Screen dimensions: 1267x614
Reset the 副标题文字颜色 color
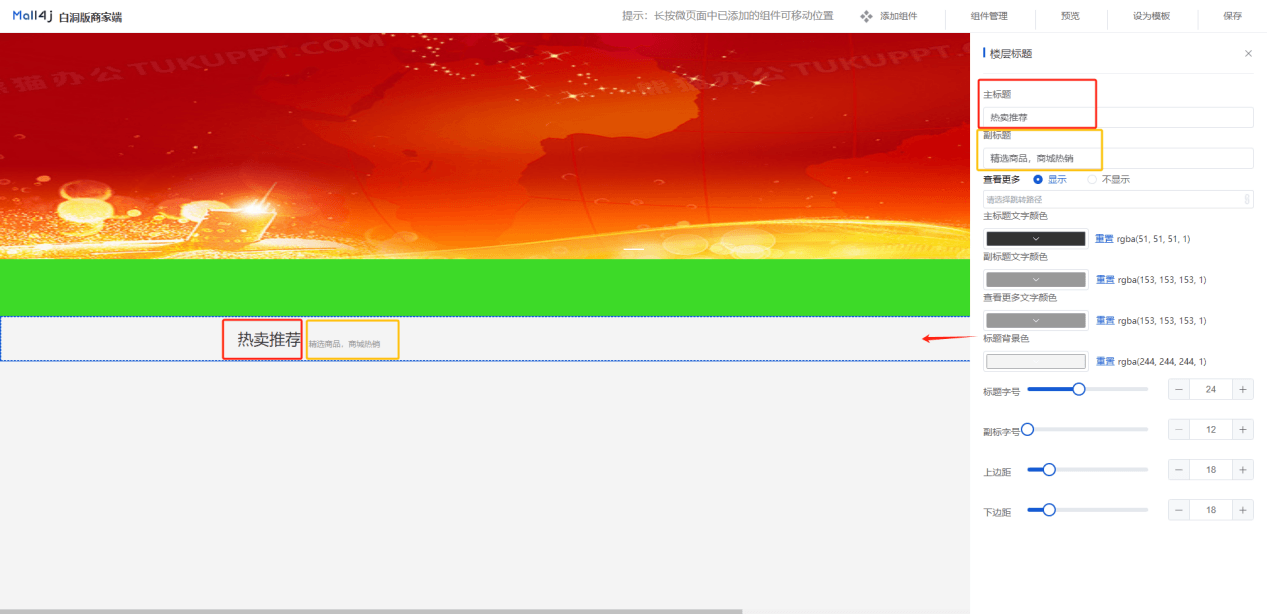(x=1105, y=280)
